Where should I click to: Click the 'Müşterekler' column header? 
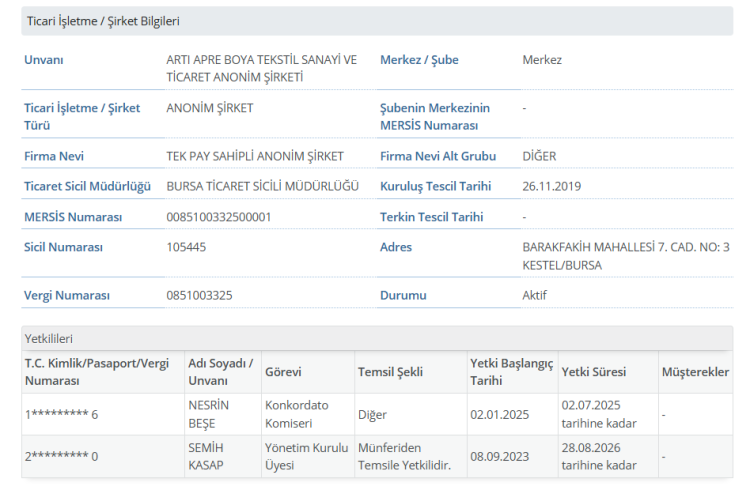[x=695, y=372]
